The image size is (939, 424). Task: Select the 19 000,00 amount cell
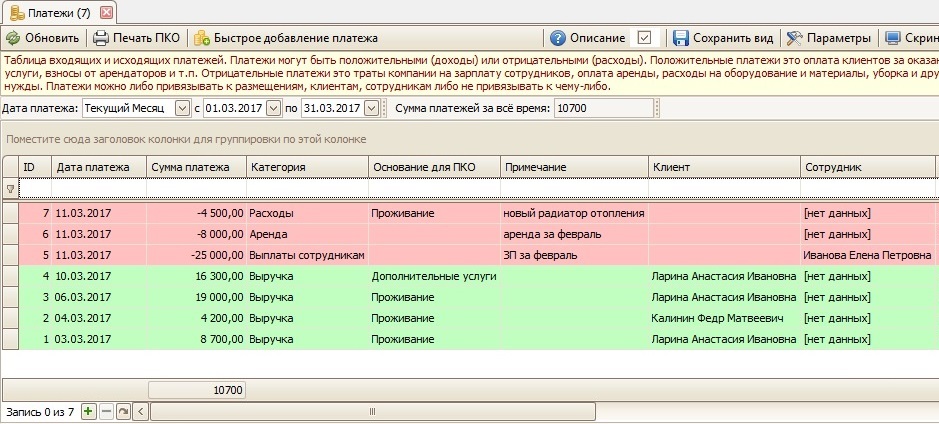[196, 297]
